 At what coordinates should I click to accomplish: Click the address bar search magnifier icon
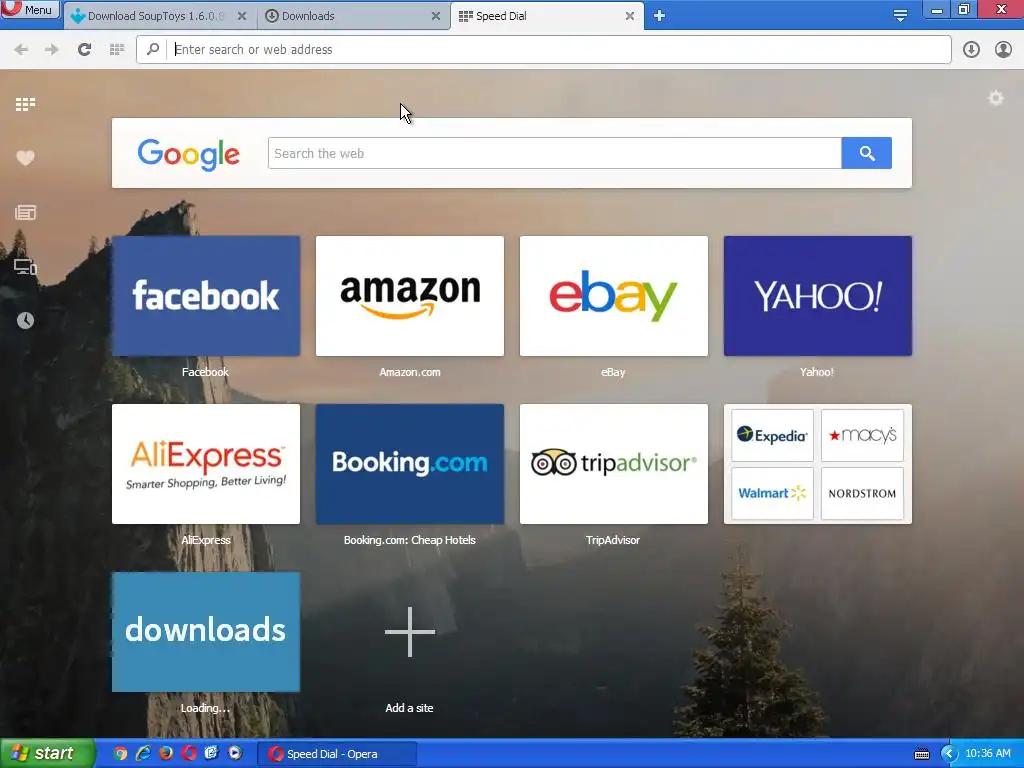(153, 49)
